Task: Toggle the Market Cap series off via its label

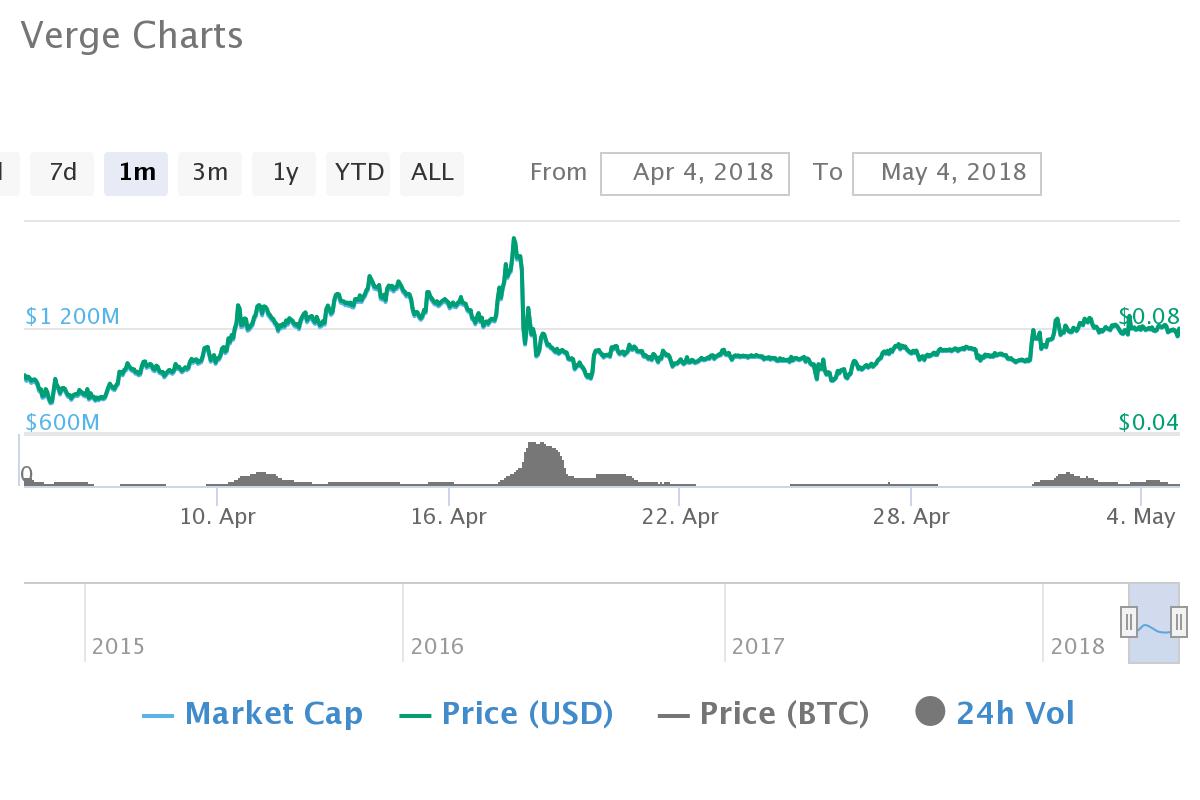Action: pyautogui.click(x=276, y=713)
